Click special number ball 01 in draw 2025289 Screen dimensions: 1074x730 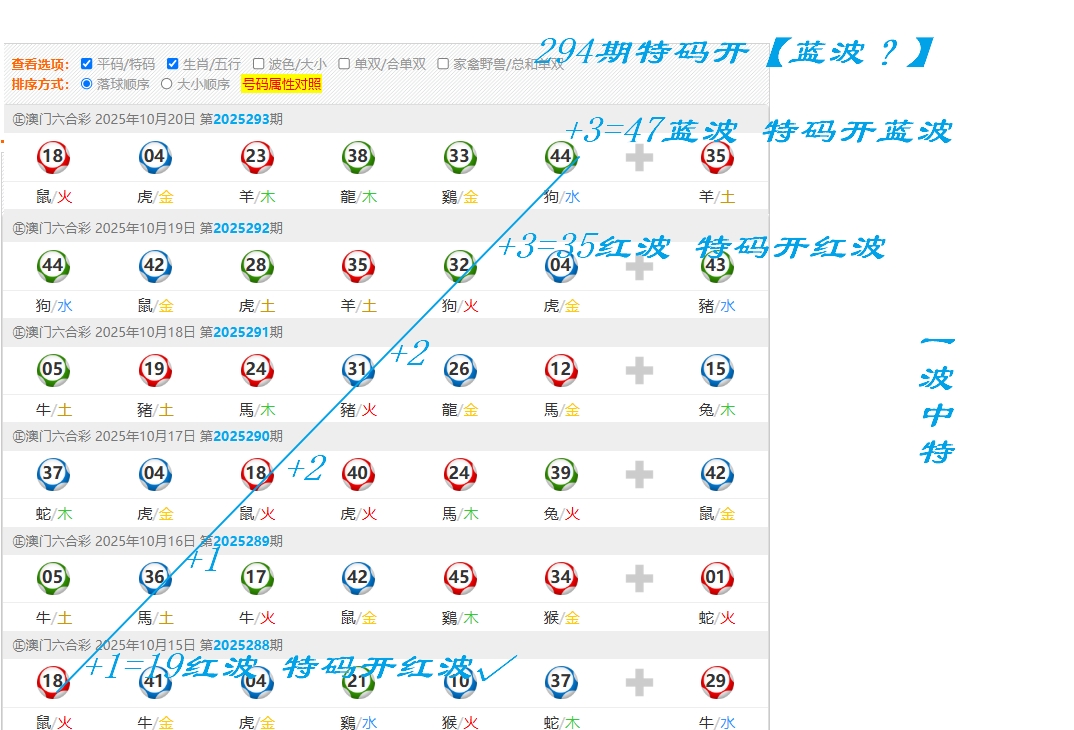click(716, 577)
